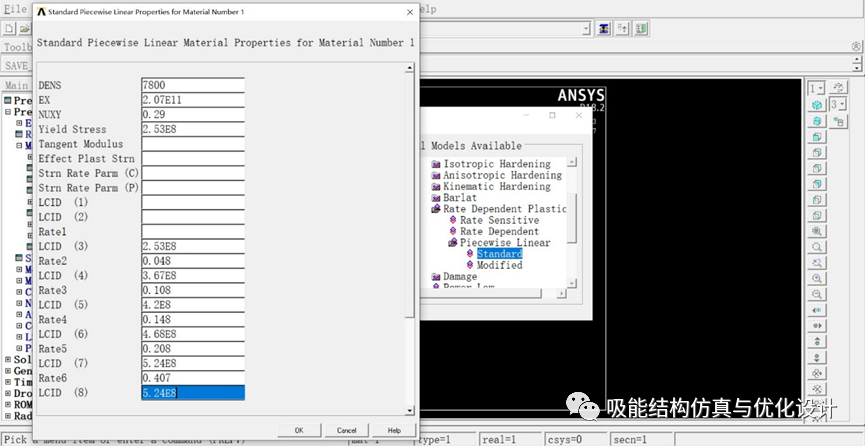865x446 pixels.
Task: Click the dialog scrollbar down arrow
Action: 409,411
